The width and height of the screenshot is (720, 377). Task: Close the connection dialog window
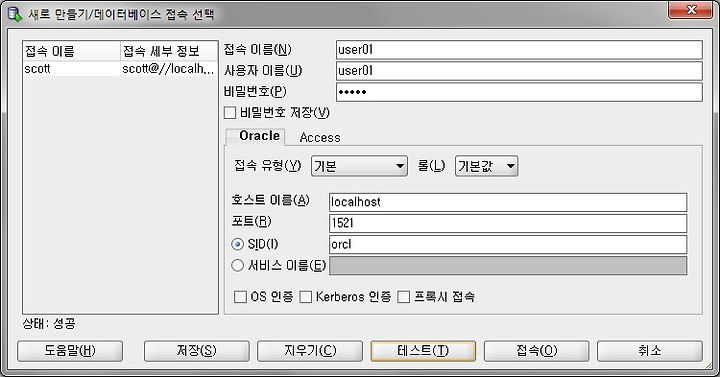[x=690, y=10]
